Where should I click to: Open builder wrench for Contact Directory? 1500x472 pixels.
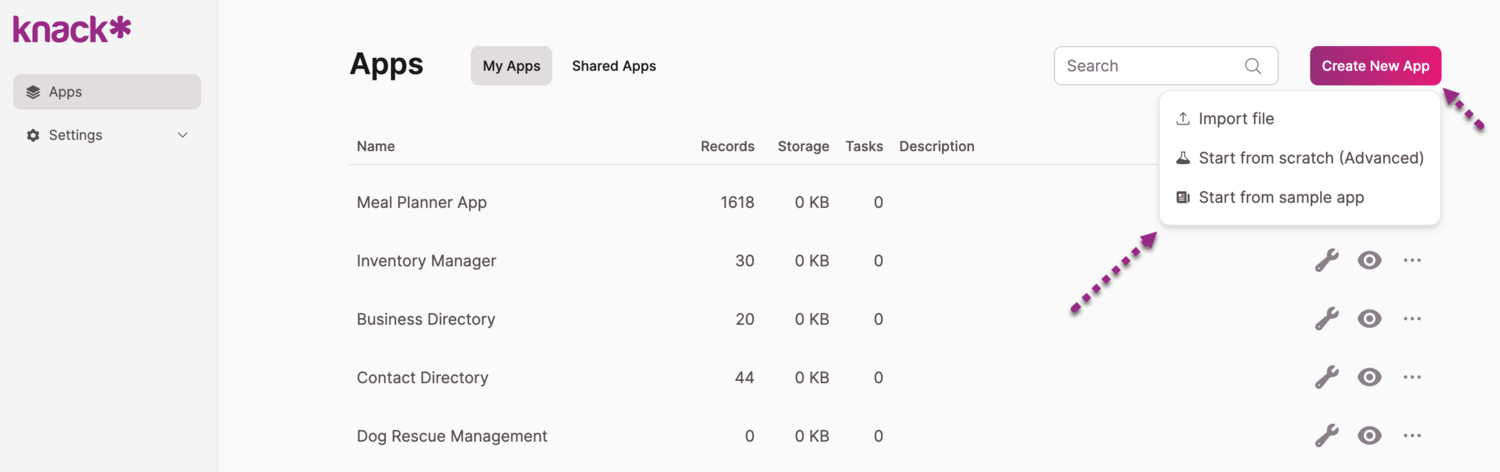[x=1326, y=378]
